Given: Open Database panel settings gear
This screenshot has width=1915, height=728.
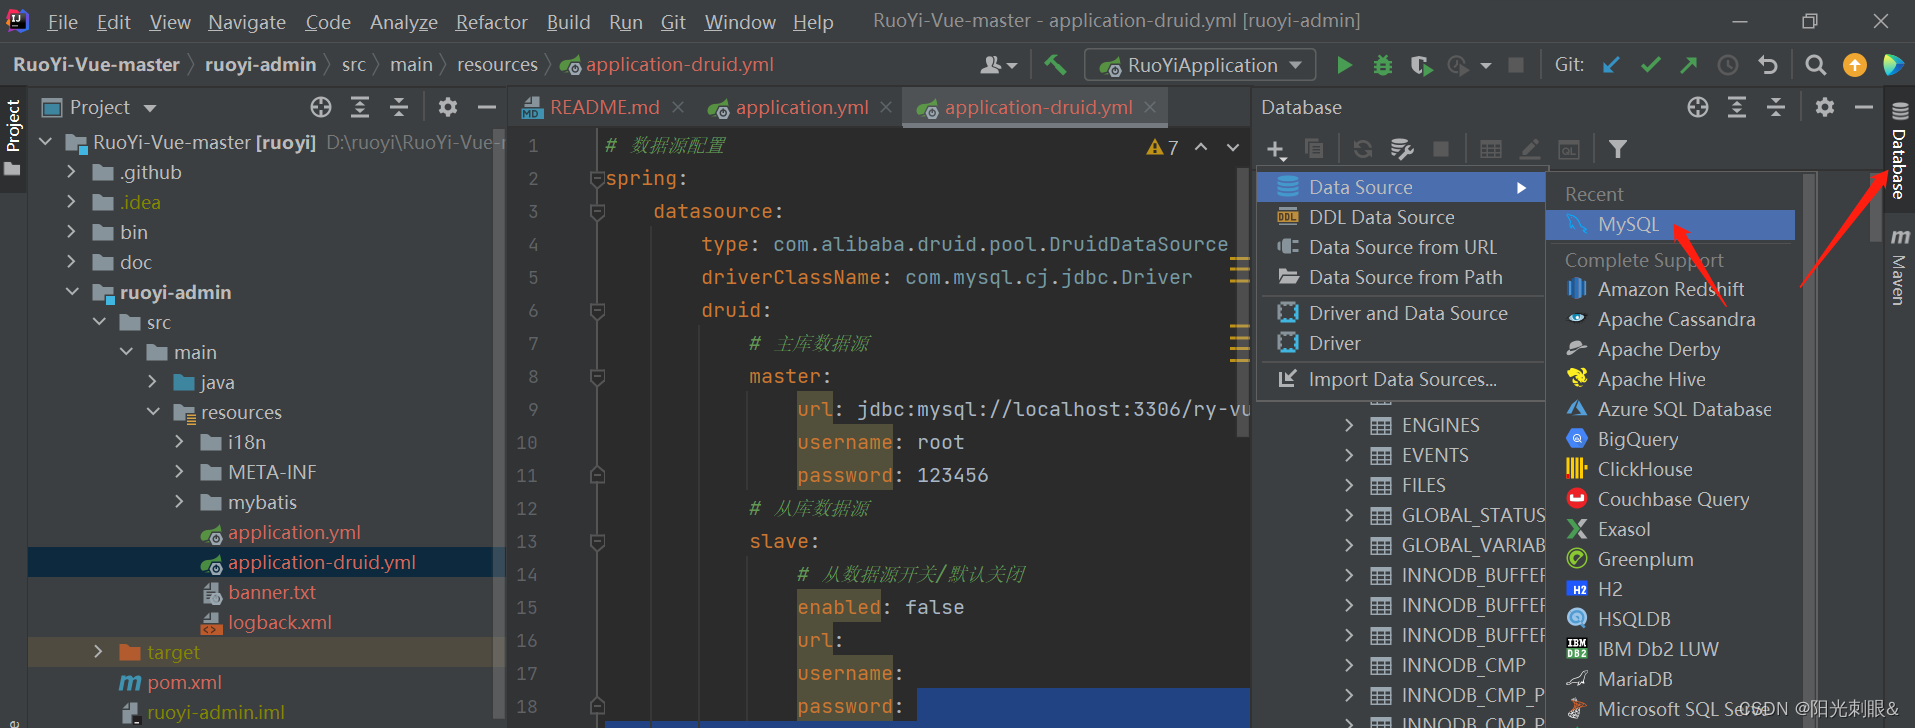Looking at the screenshot, I should click(x=1825, y=107).
